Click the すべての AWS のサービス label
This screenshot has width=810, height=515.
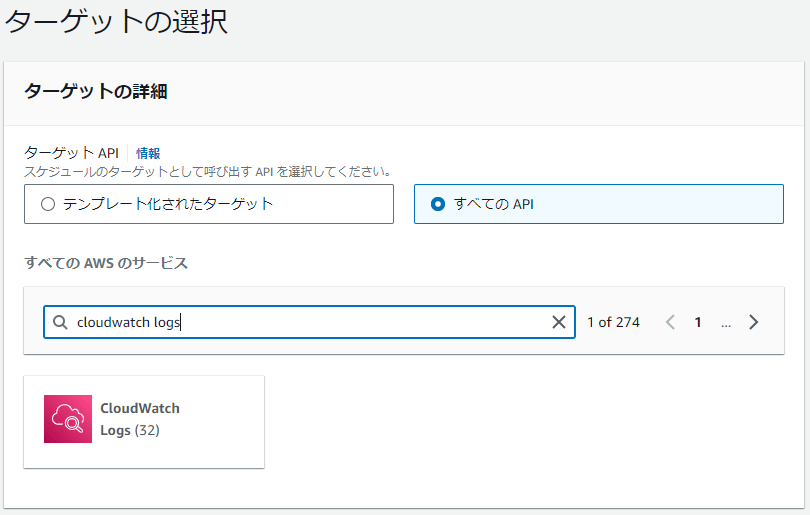[x=106, y=263]
